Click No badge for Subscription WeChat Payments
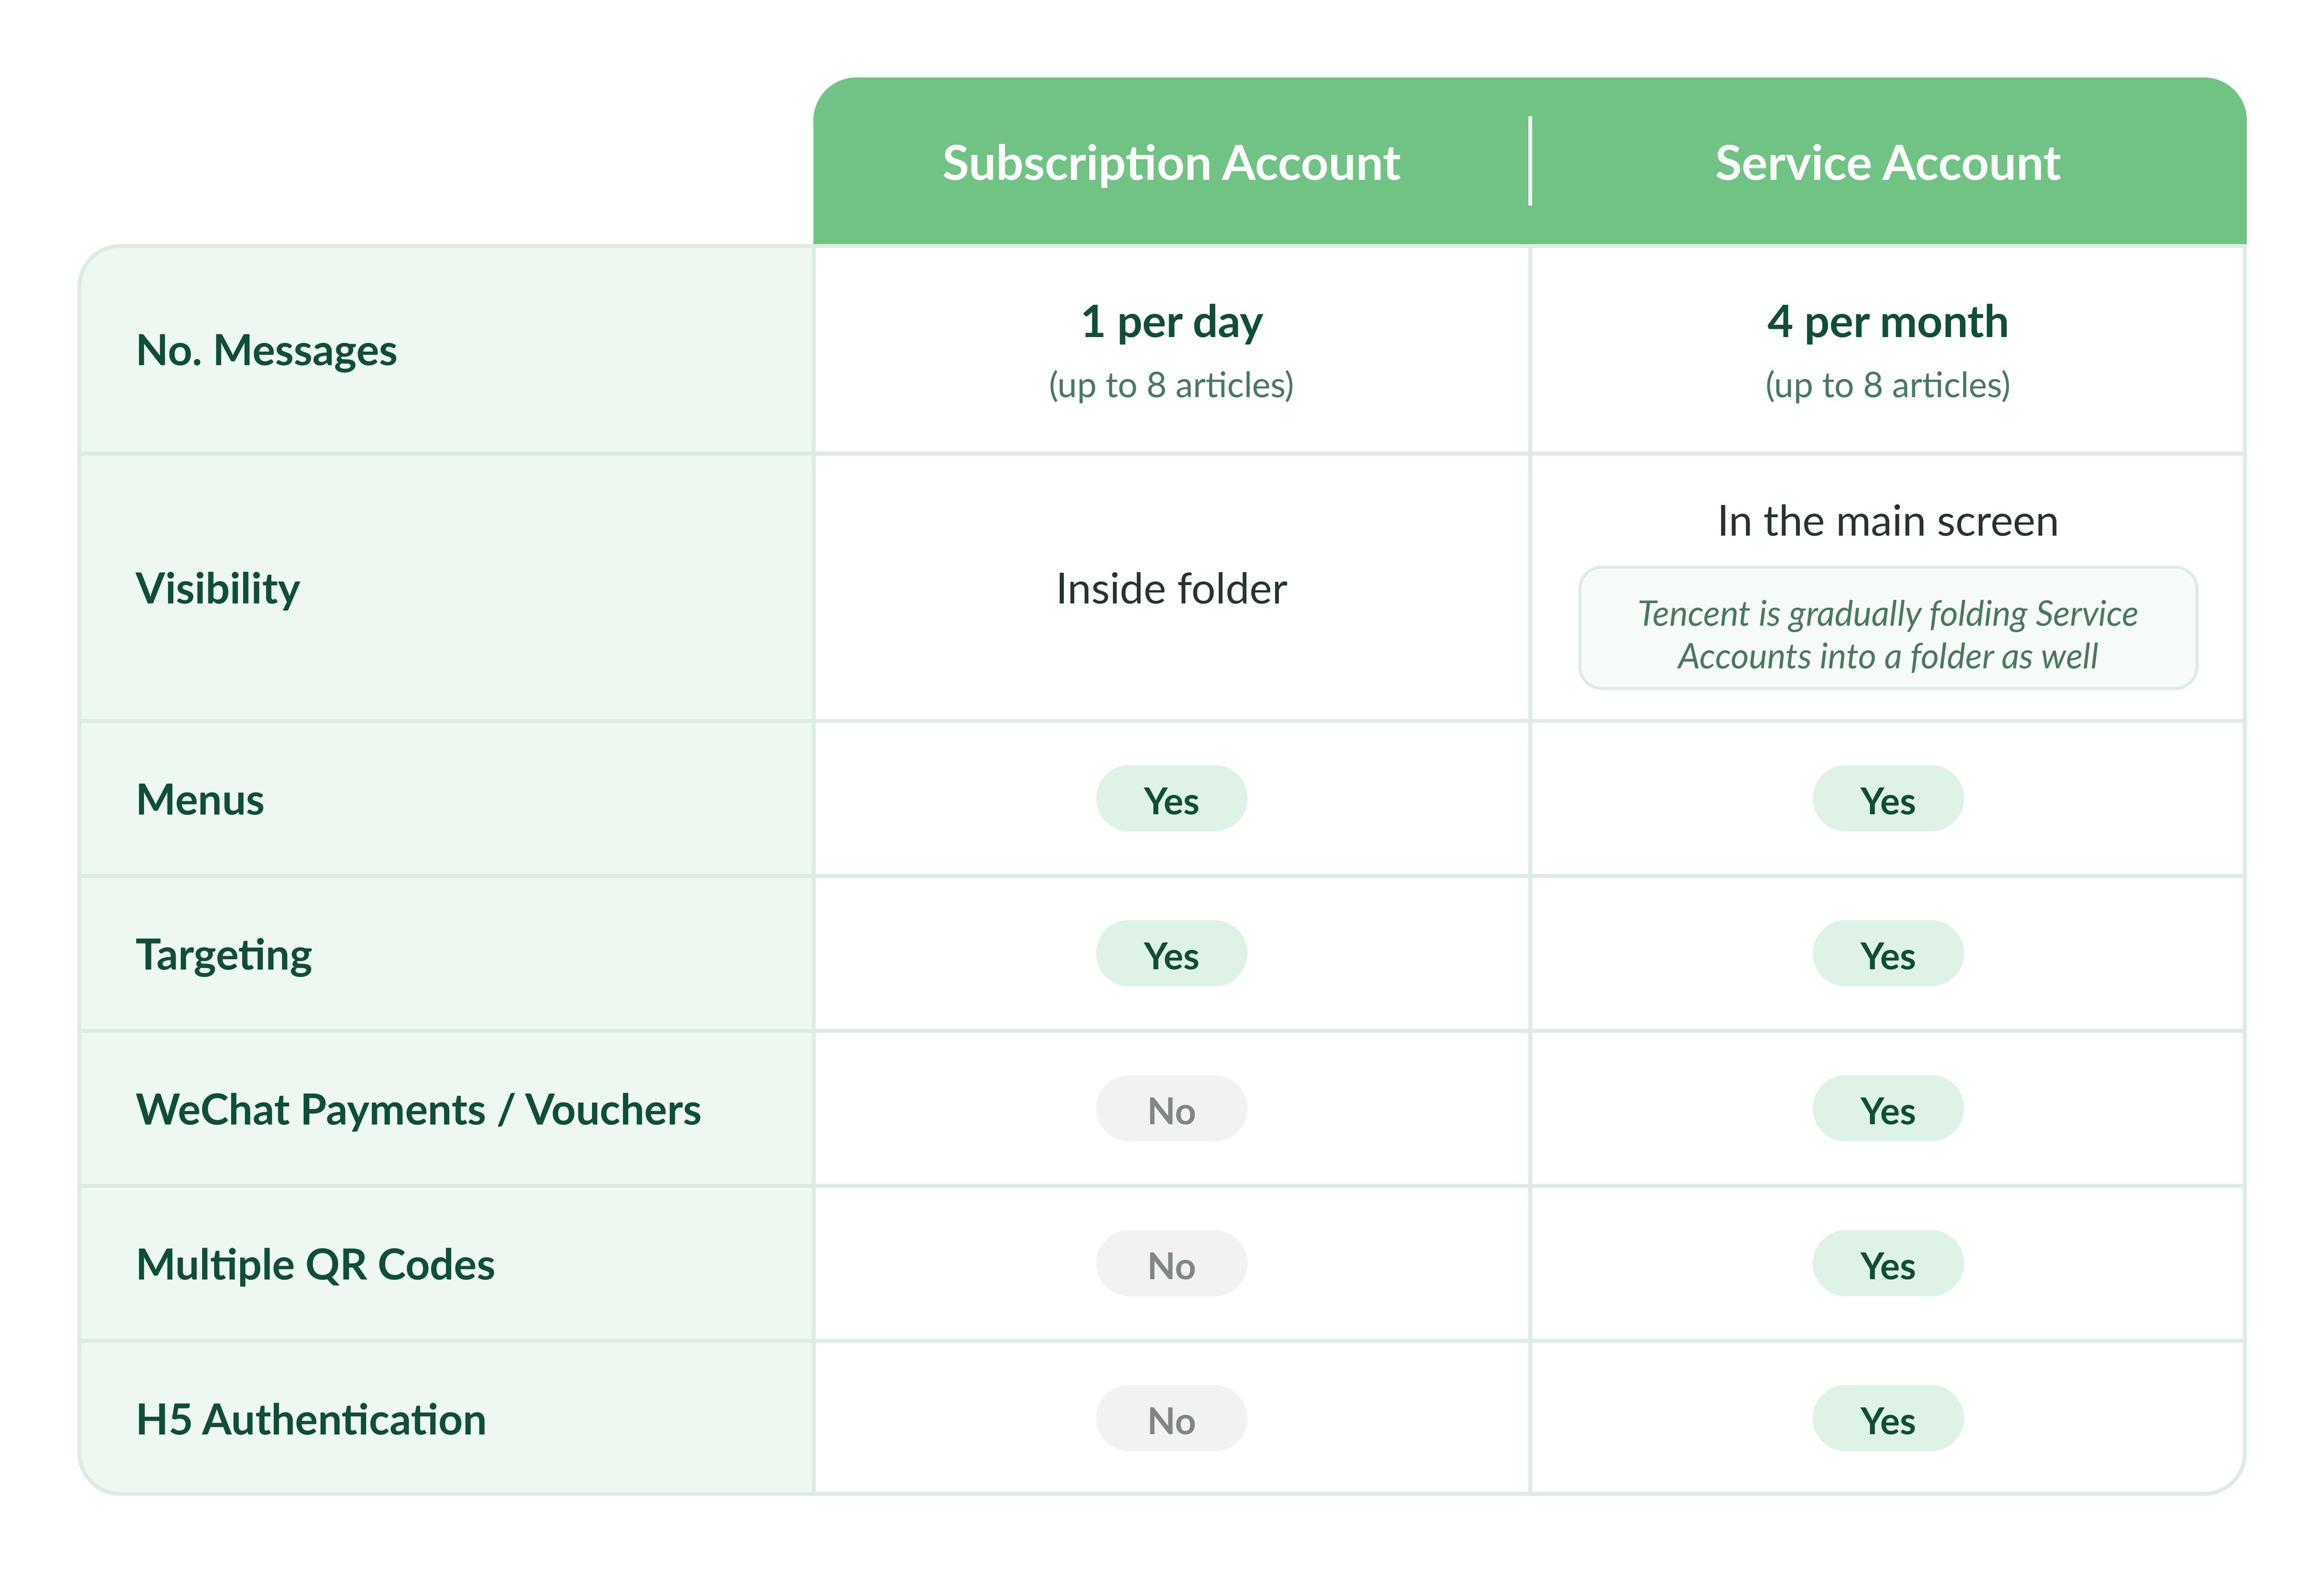This screenshot has width=2324, height=1573. click(x=1171, y=1109)
